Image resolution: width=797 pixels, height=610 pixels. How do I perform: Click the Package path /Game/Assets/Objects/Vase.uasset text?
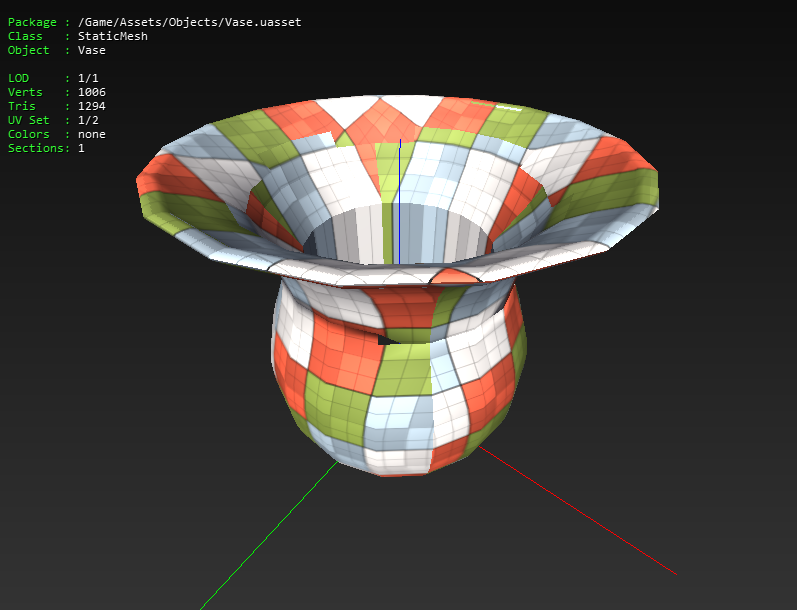click(189, 22)
